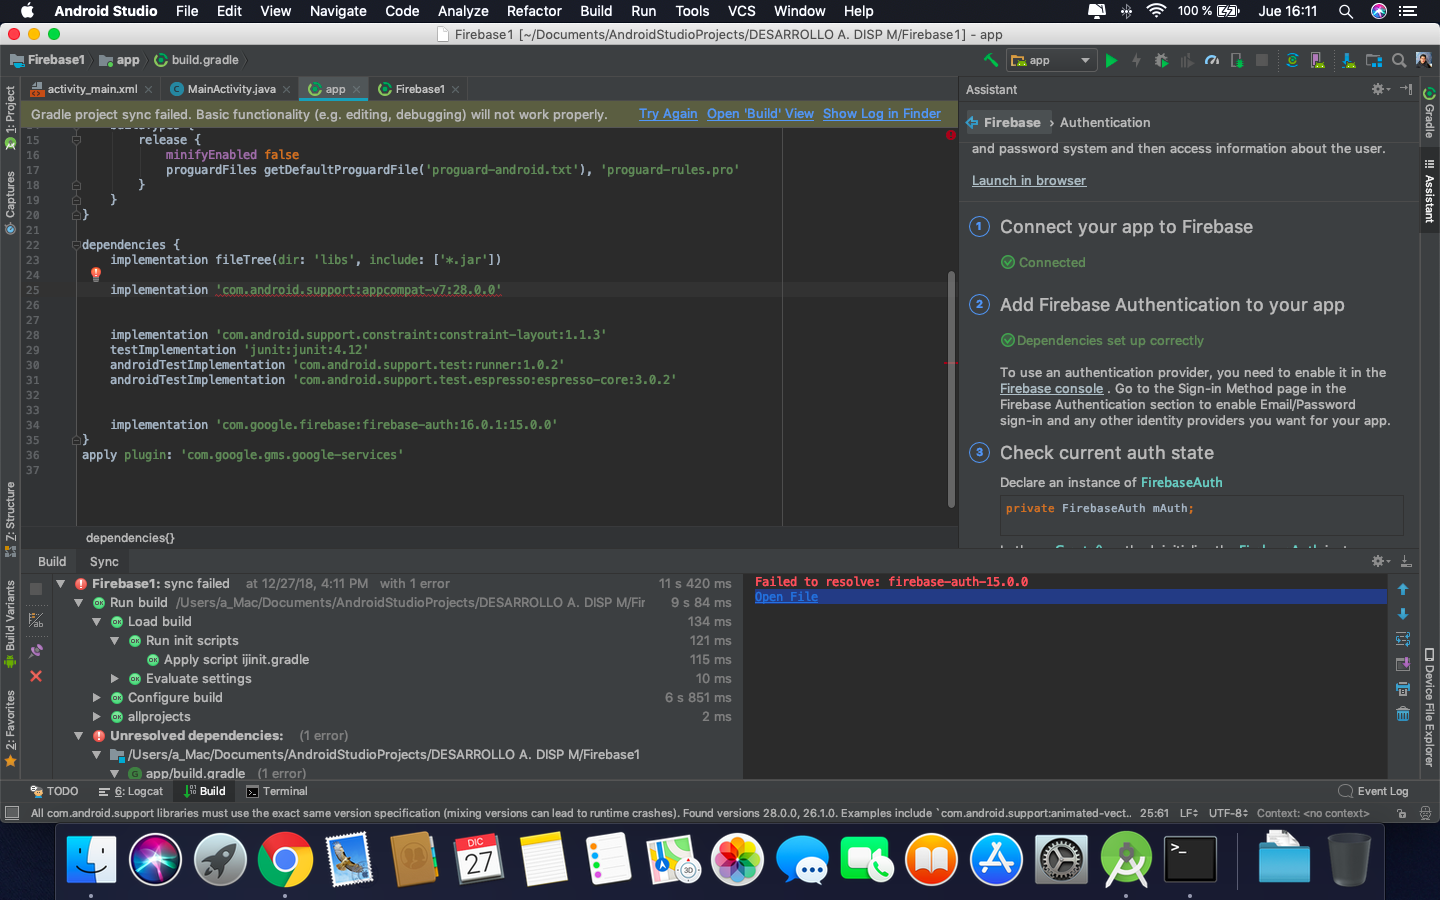The height and width of the screenshot is (900, 1440).
Task: Select the Sync tab in Build panel
Action: [104, 561]
